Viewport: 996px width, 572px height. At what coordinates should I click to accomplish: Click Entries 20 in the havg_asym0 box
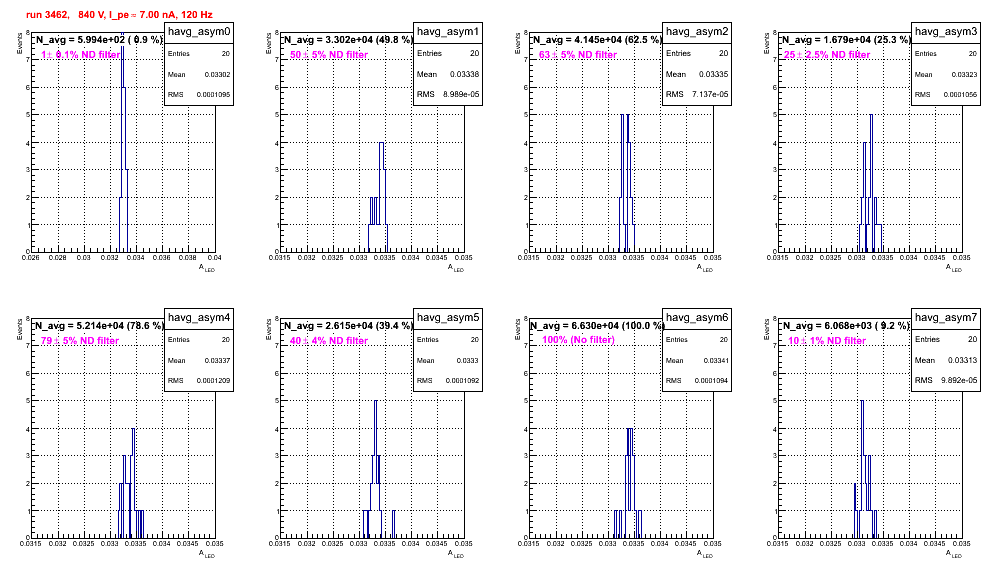tap(199, 53)
